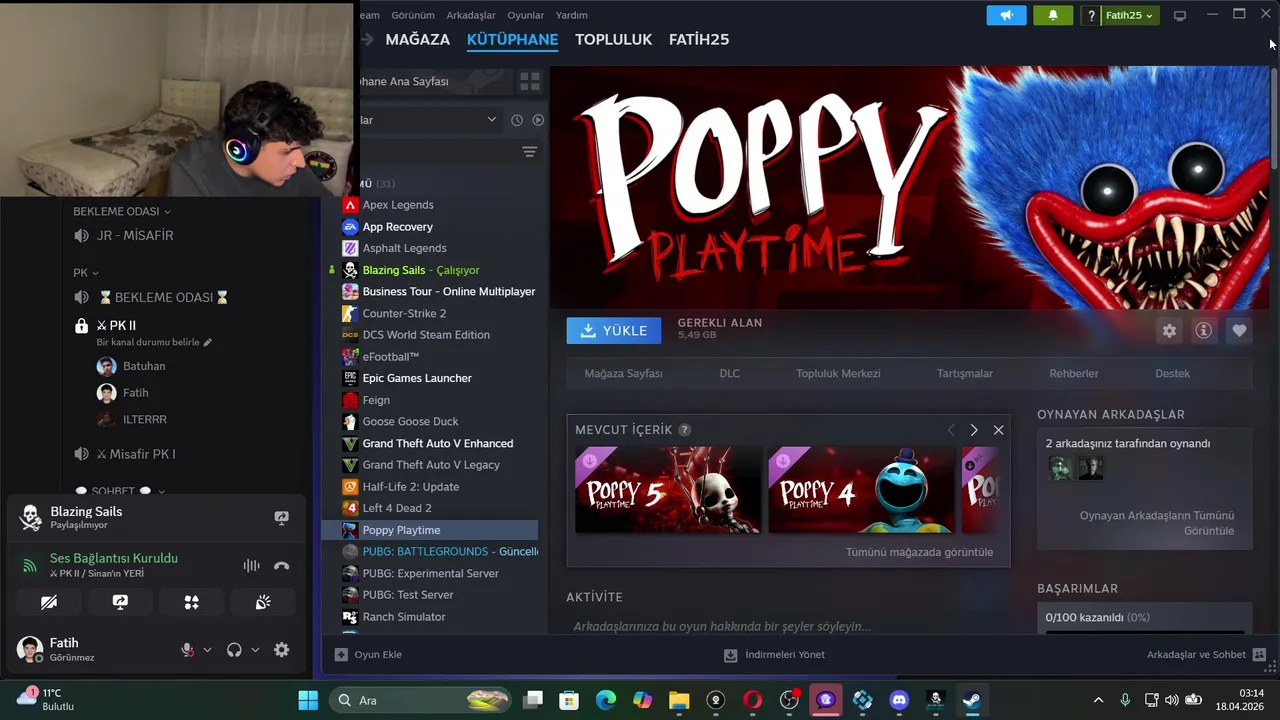Go to TOPLULUK tab
The height and width of the screenshot is (720, 1280).
coord(613,39)
